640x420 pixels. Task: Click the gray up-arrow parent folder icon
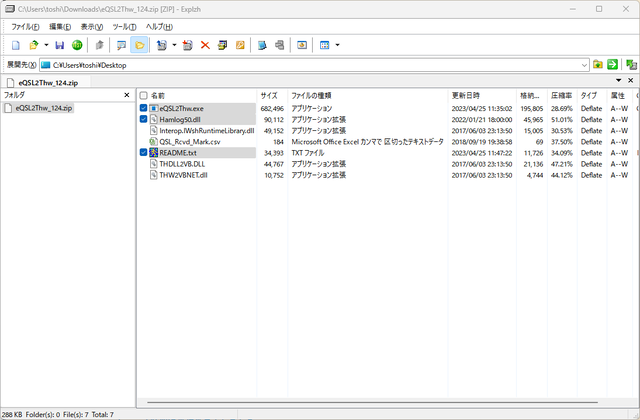[x=99, y=45]
